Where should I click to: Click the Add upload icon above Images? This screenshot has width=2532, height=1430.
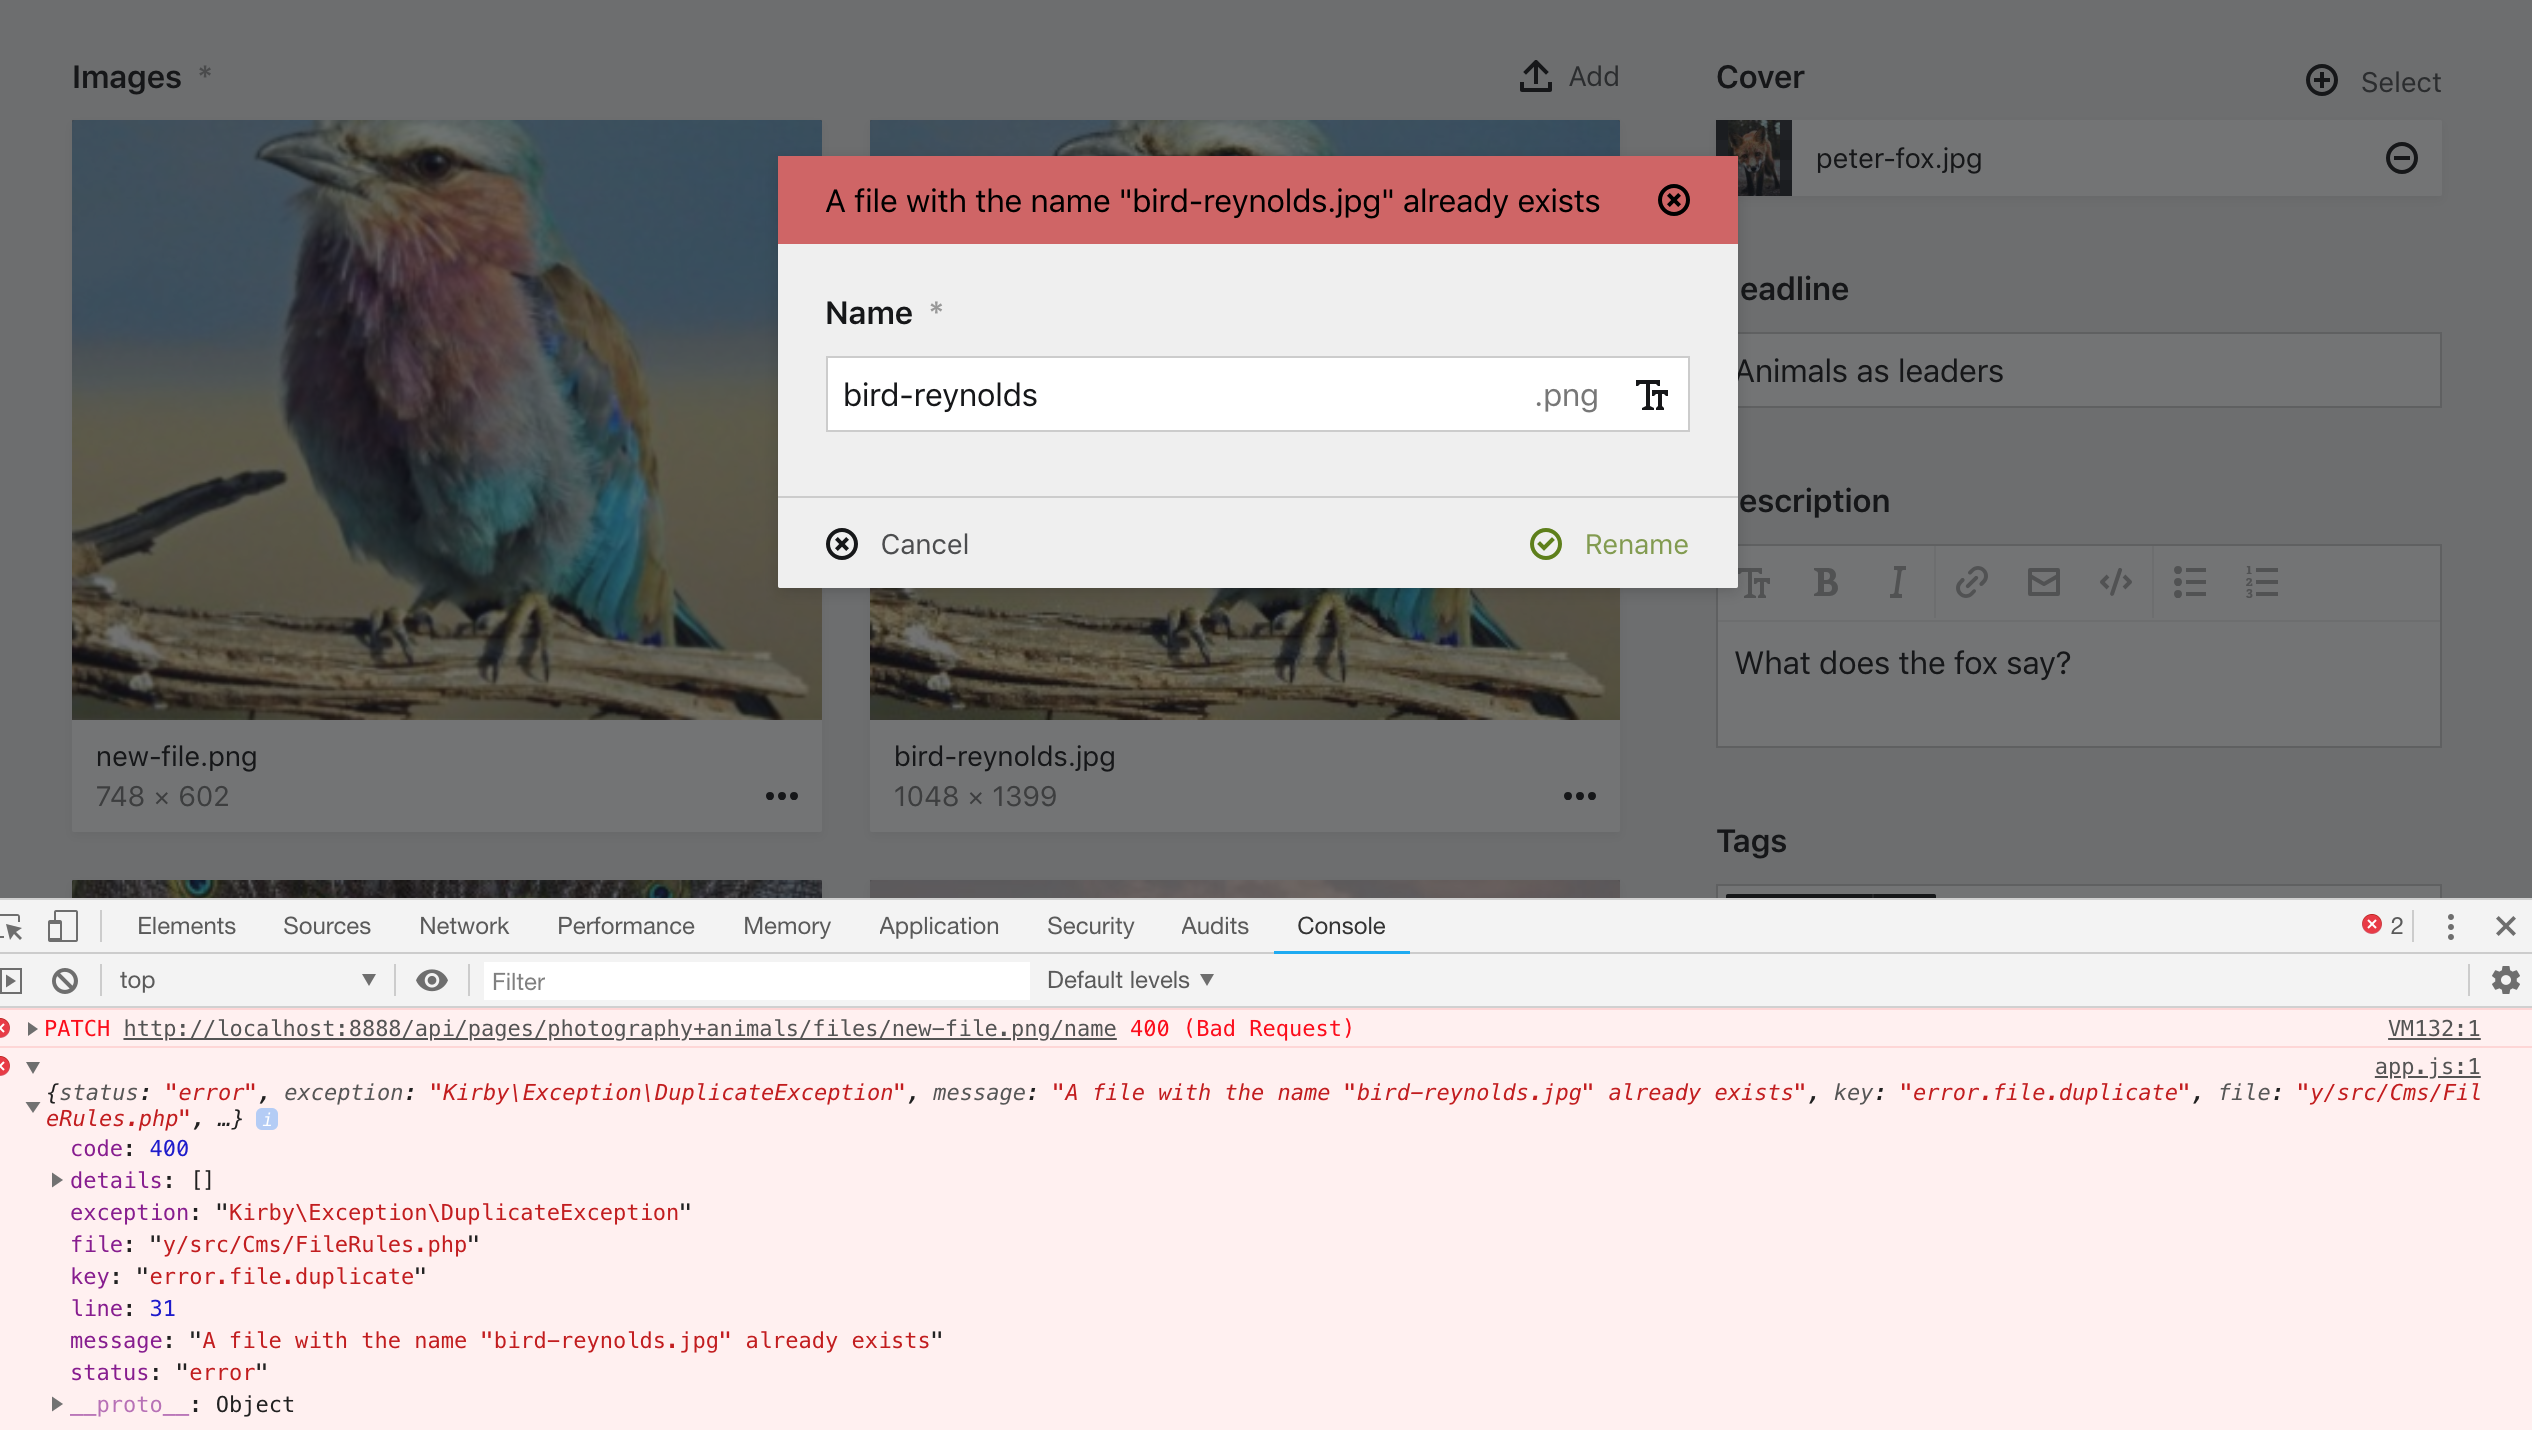click(x=1536, y=76)
